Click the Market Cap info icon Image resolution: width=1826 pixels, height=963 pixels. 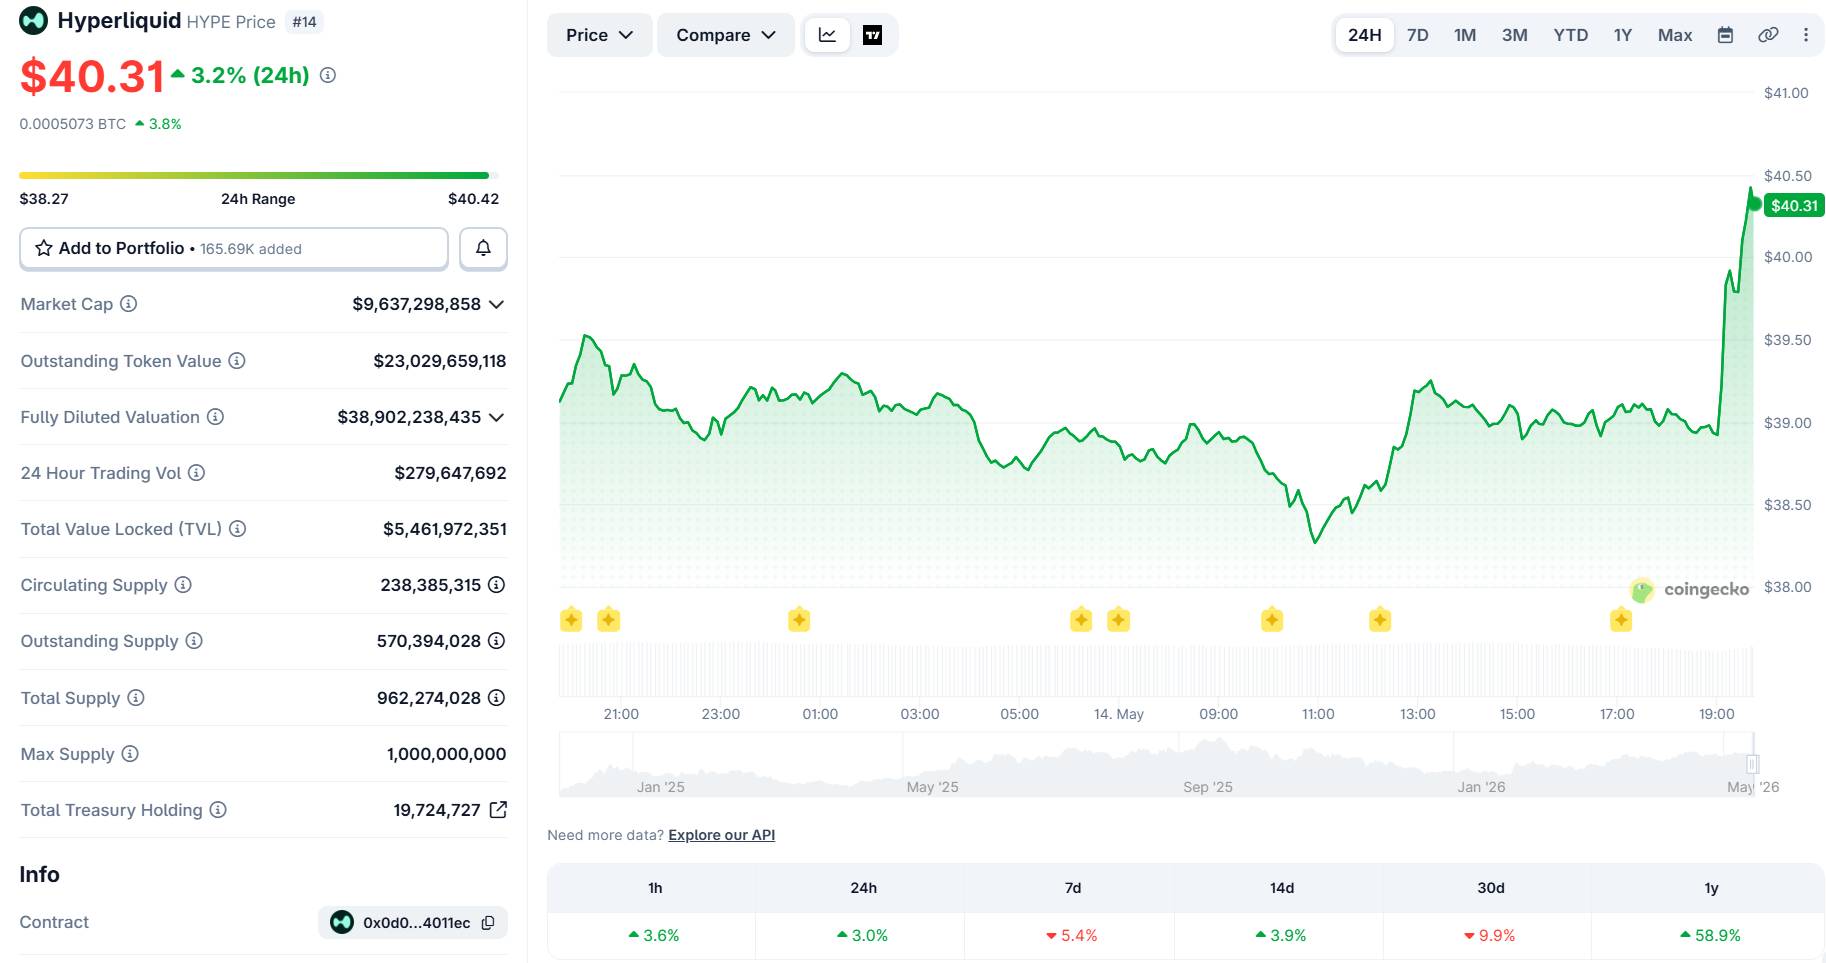[129, 304]
